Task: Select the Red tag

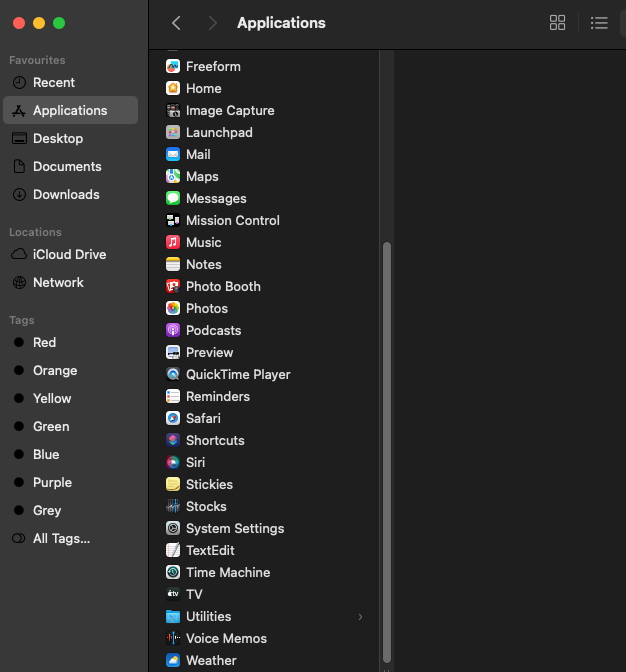Action: (70, 342)
